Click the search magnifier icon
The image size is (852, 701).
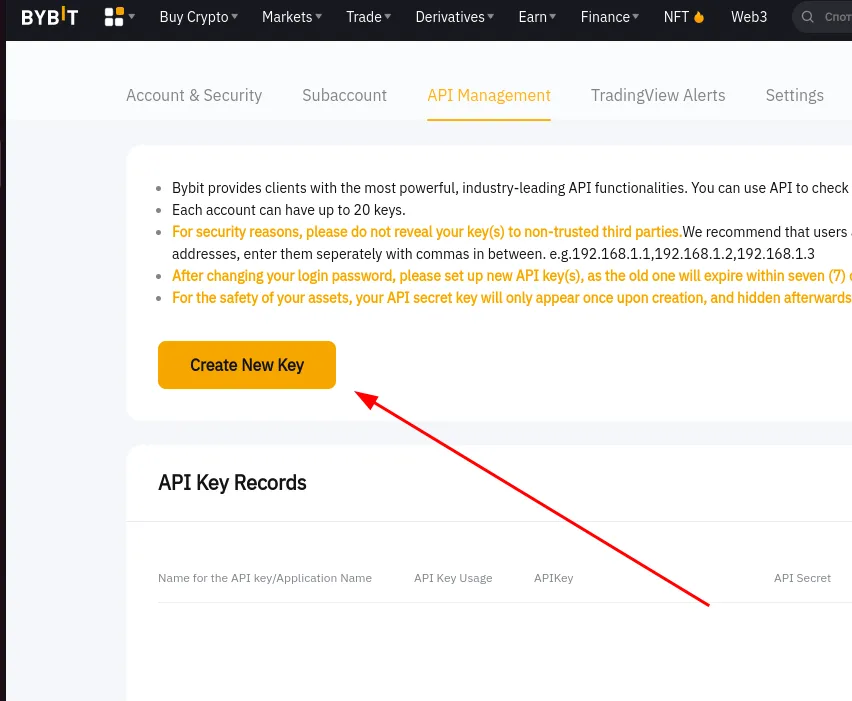click(808, 17)
